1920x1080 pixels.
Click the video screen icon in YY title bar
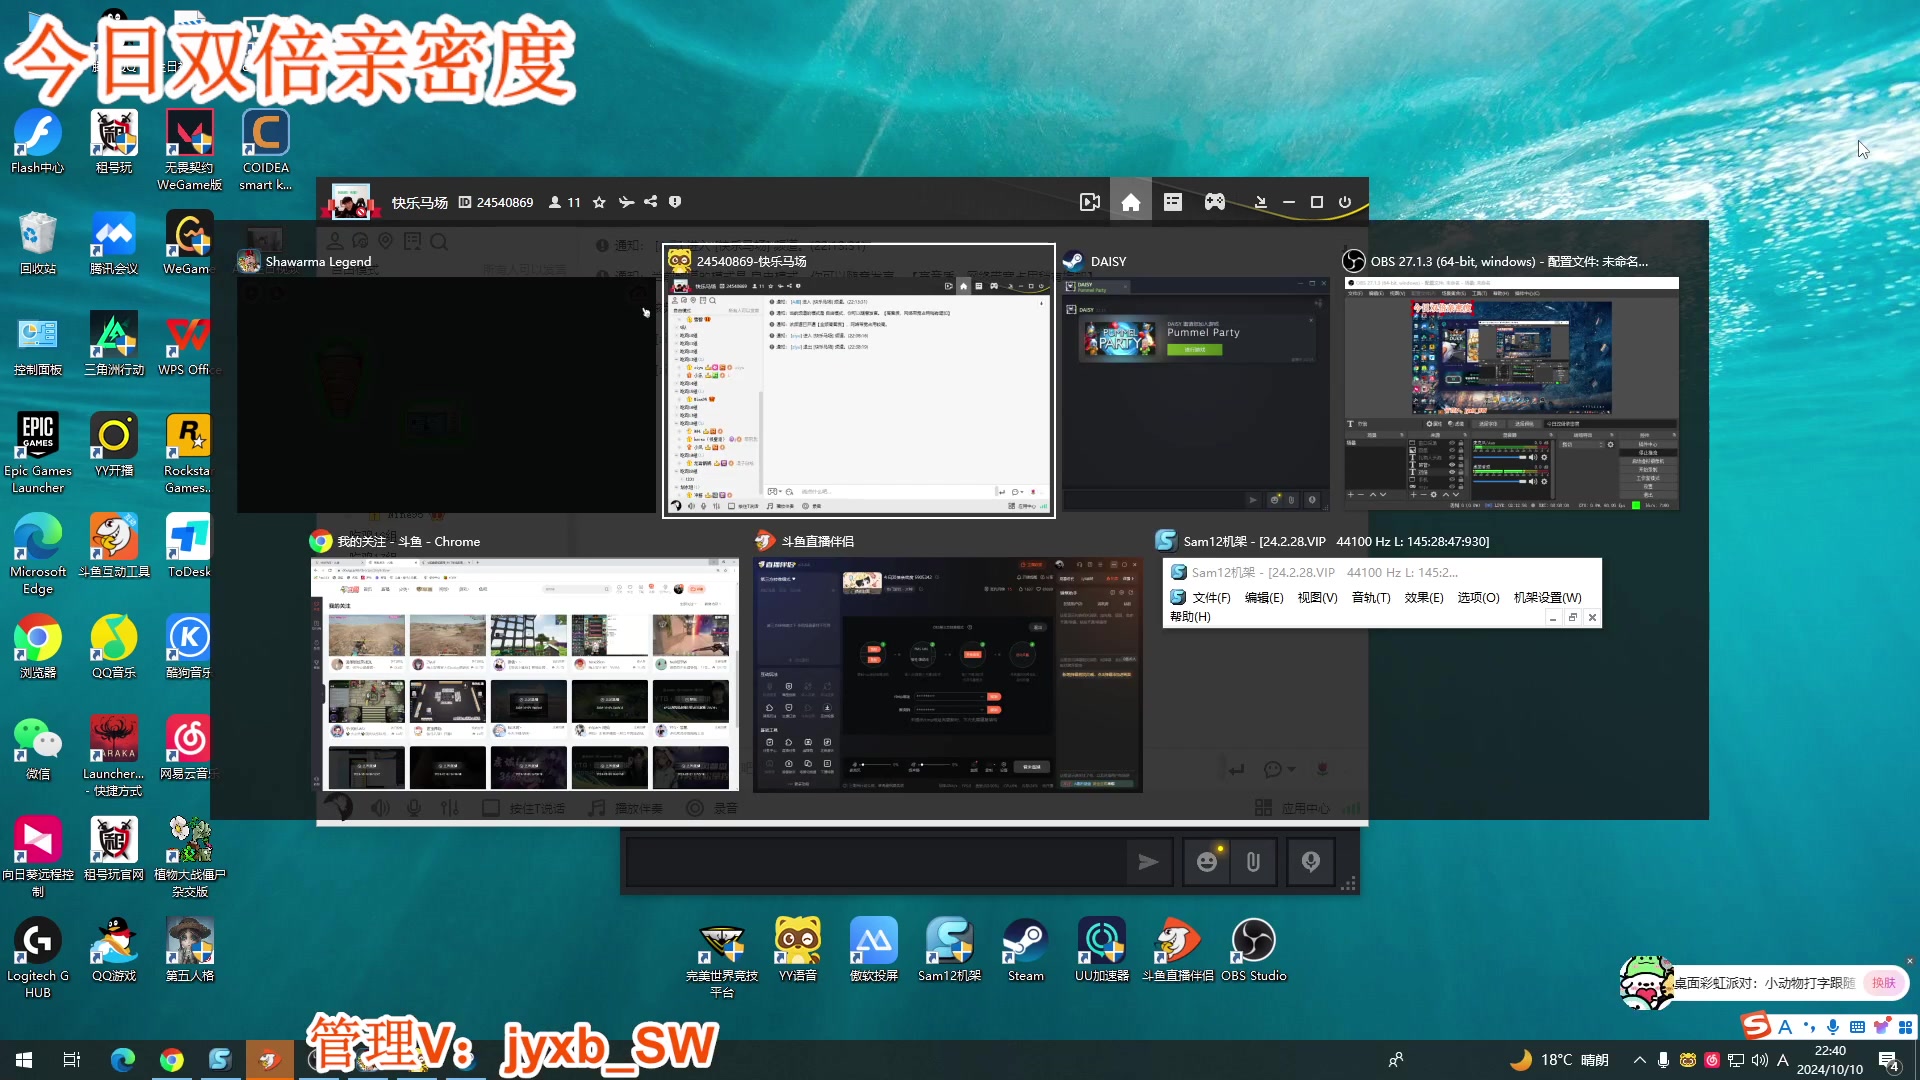pos(1090,202)
